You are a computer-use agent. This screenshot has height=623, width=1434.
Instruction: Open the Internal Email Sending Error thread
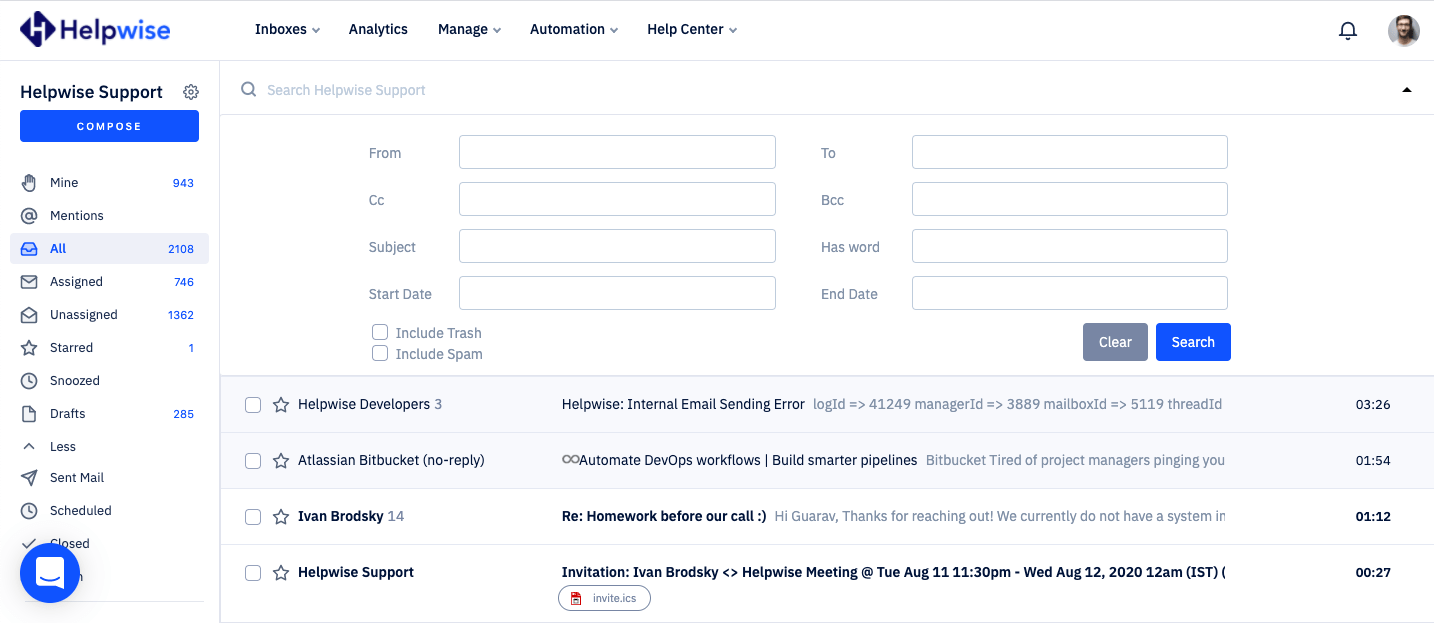click(x=683, y=405)
